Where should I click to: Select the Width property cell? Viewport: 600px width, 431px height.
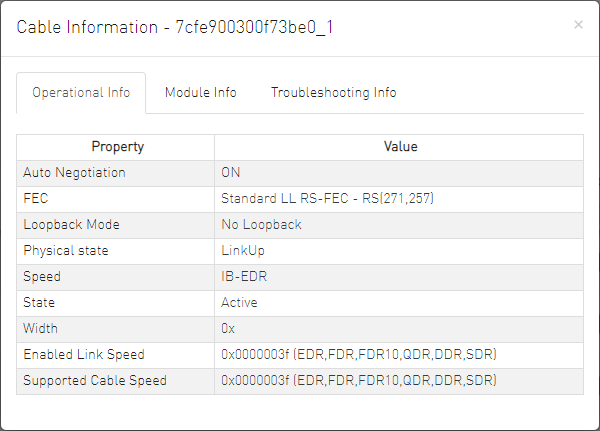[x=41, y=328]
